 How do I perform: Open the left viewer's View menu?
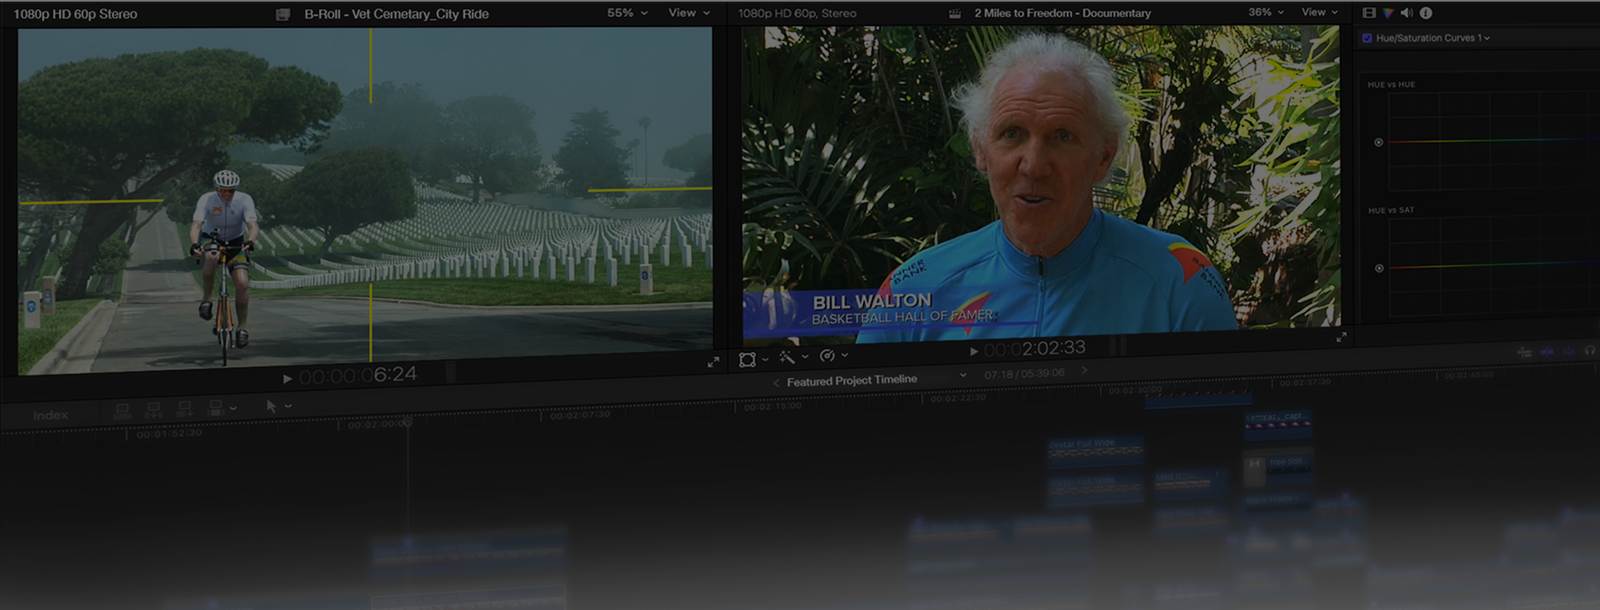point(688,13)
